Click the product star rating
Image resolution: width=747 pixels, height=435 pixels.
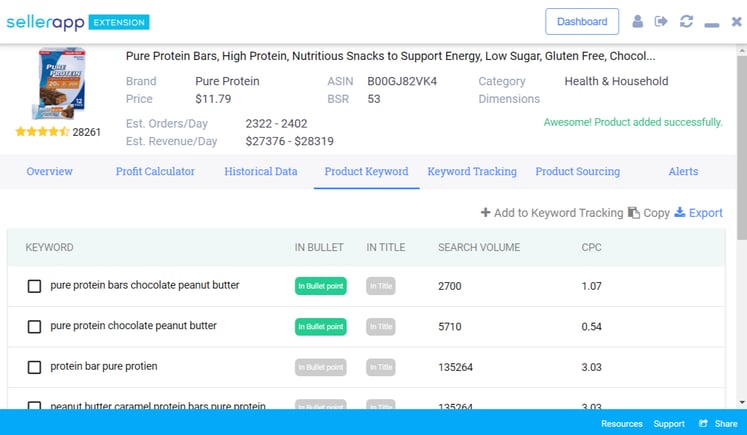click(x=42, y=132)
